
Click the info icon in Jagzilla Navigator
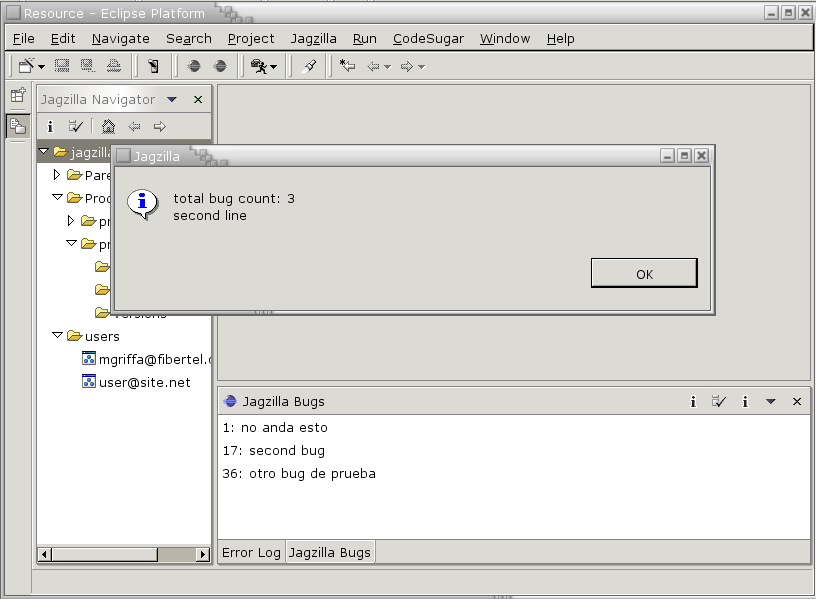(50, 126)
